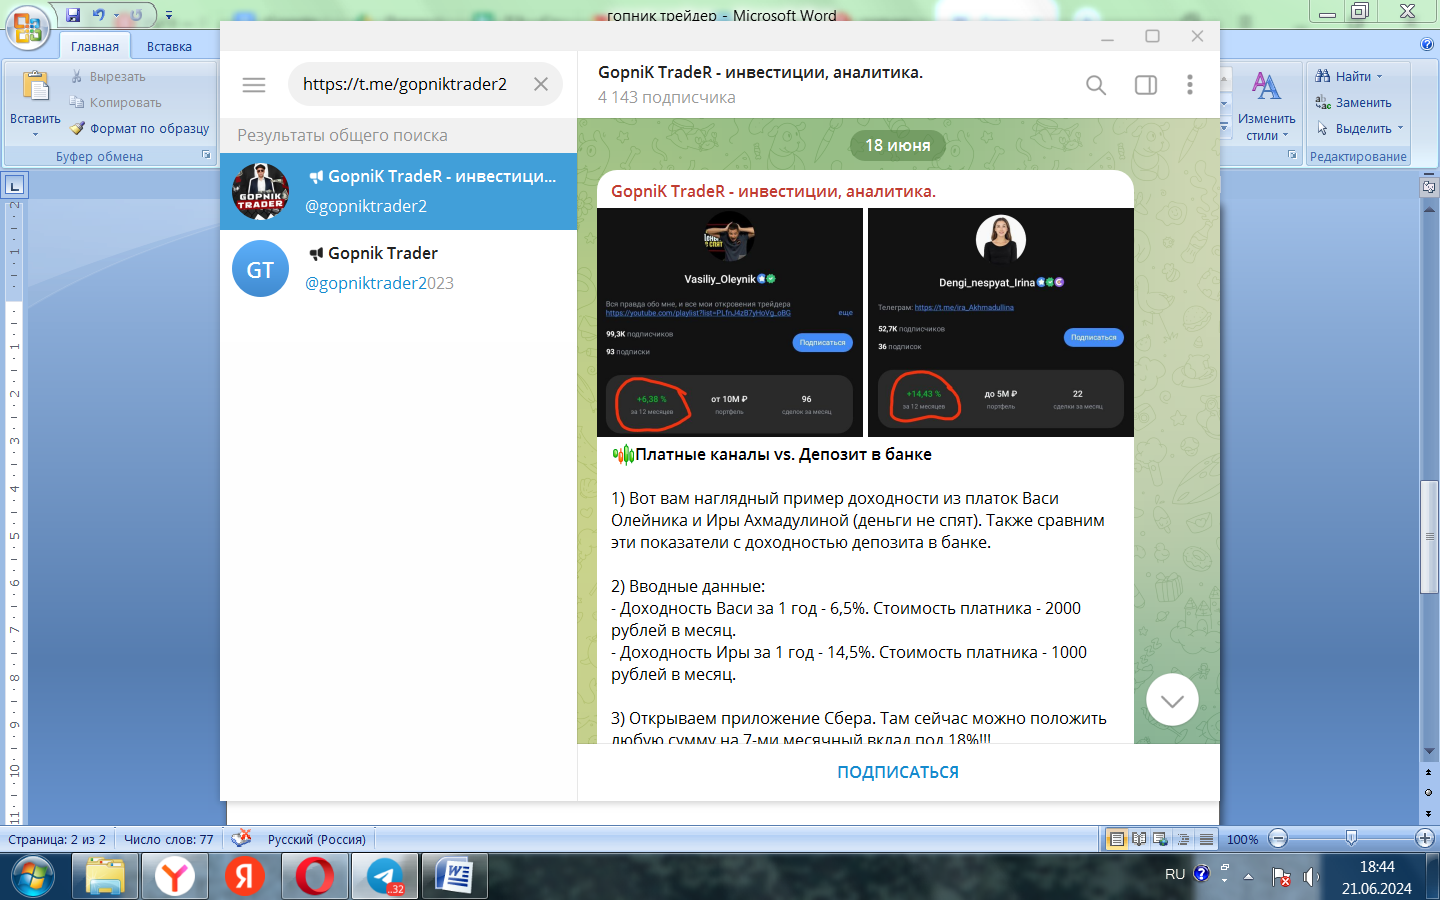
Task: Open the Dengi_nespyat_Irina screenshot image in post
Action: pos(1001,322)
